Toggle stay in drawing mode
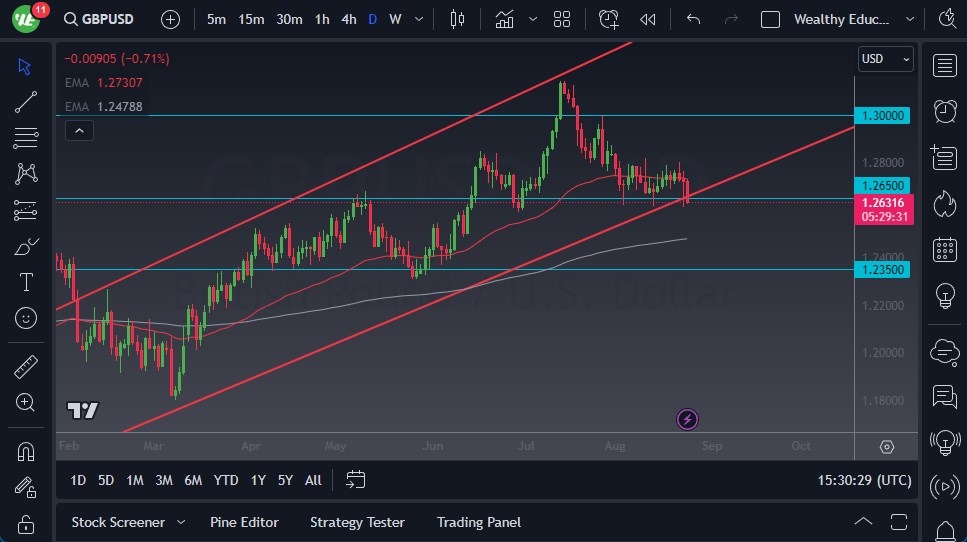967x542 pixels. (25, 488)
